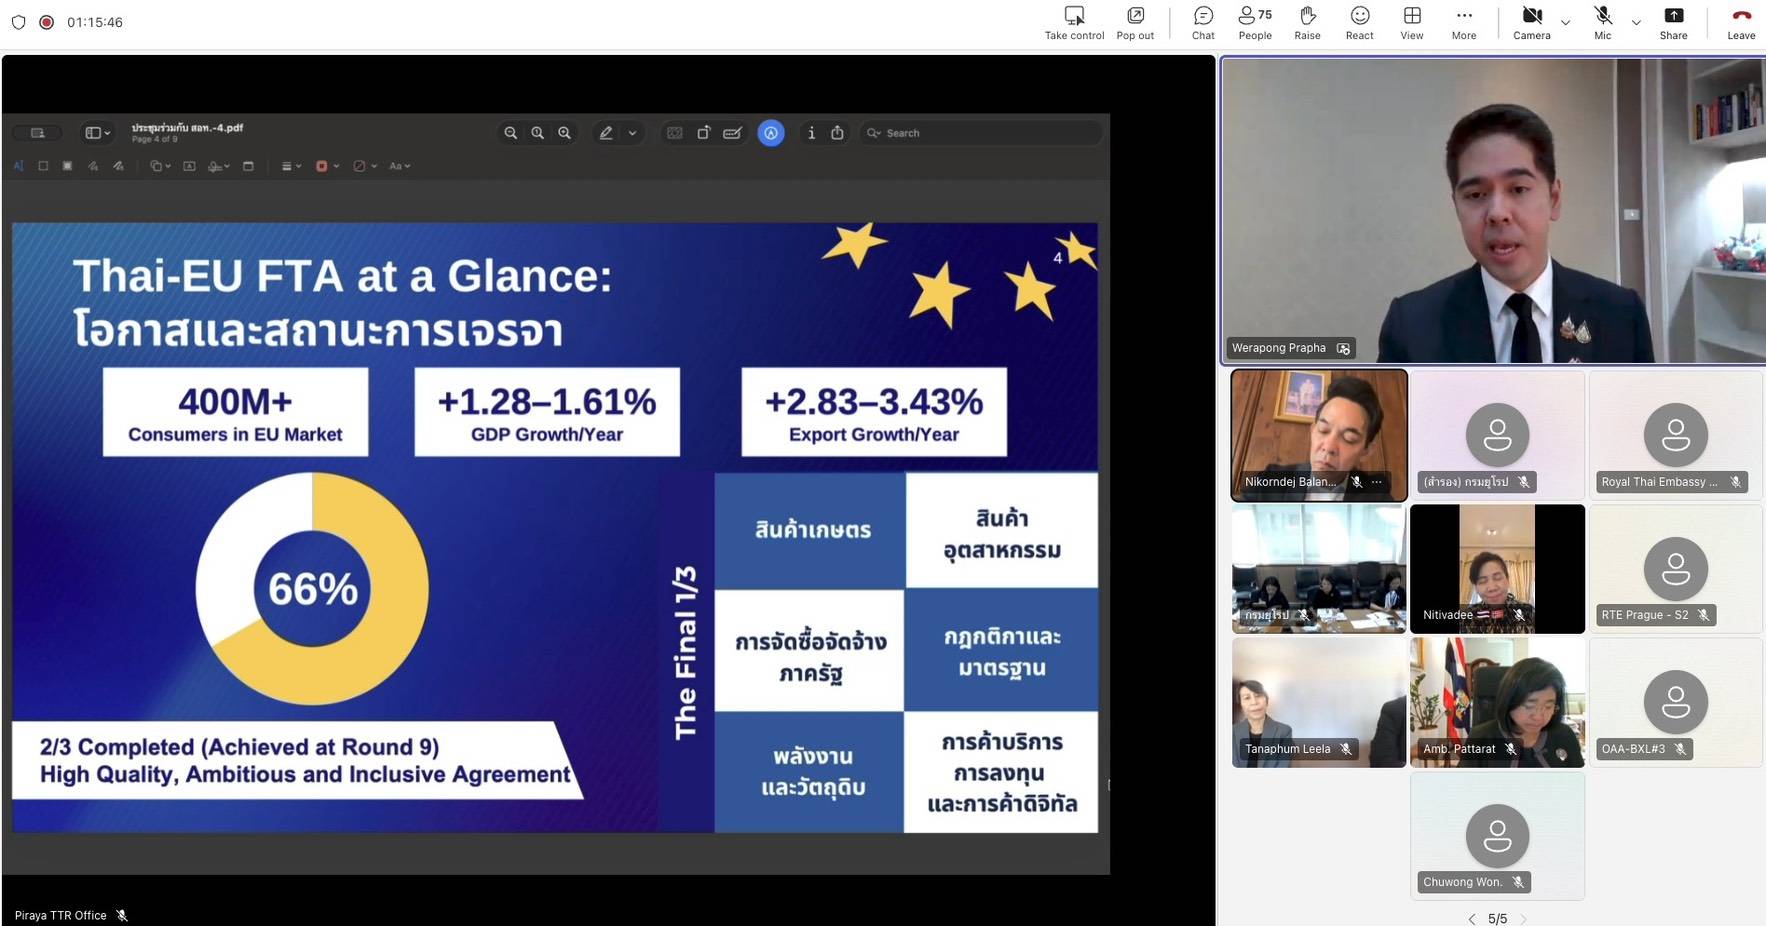Image resolution: width=1766 pixels, height=926 pixels.
Task: Open the View layout options
Action: pyautogui.click(x=1412, y=23)
